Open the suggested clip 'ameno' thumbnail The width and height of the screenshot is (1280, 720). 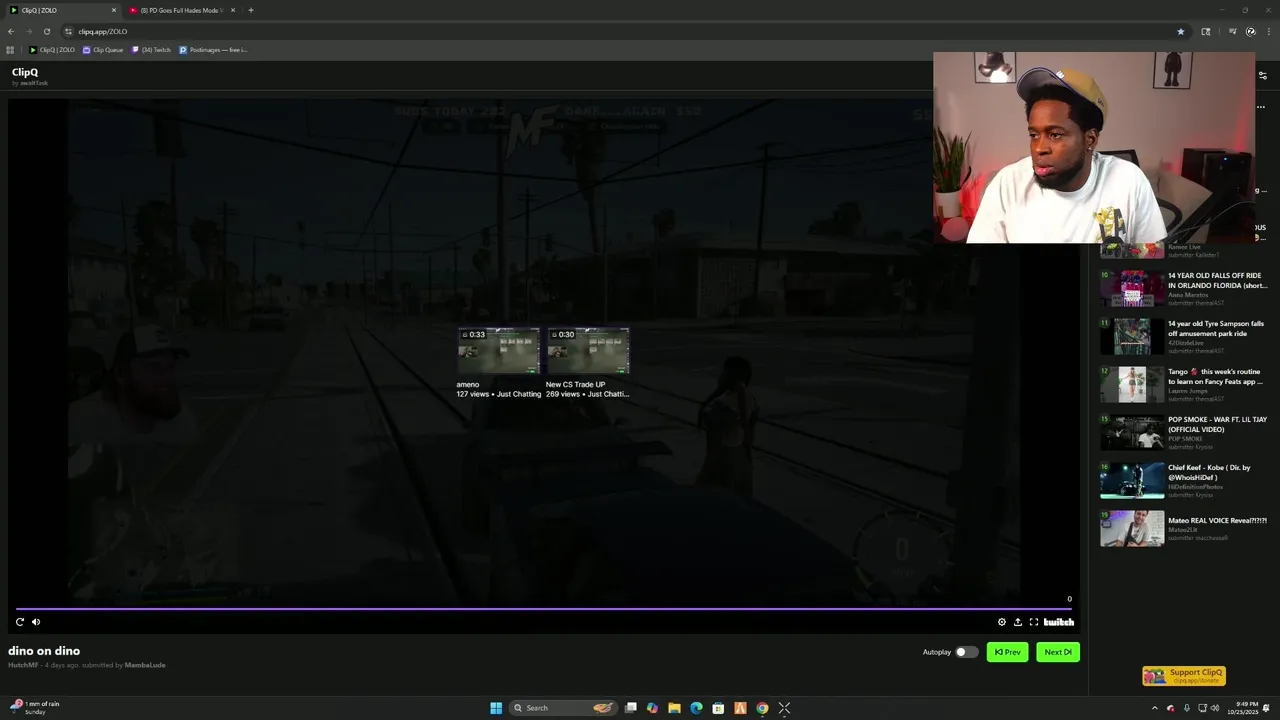pos(498,351)
